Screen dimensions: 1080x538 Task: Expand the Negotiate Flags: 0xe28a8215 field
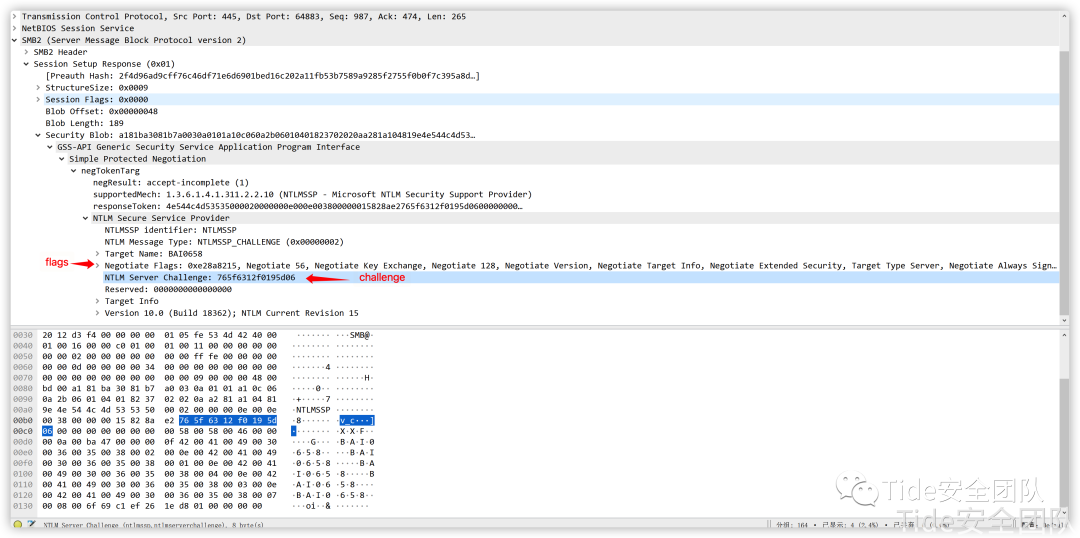(97, 265)
